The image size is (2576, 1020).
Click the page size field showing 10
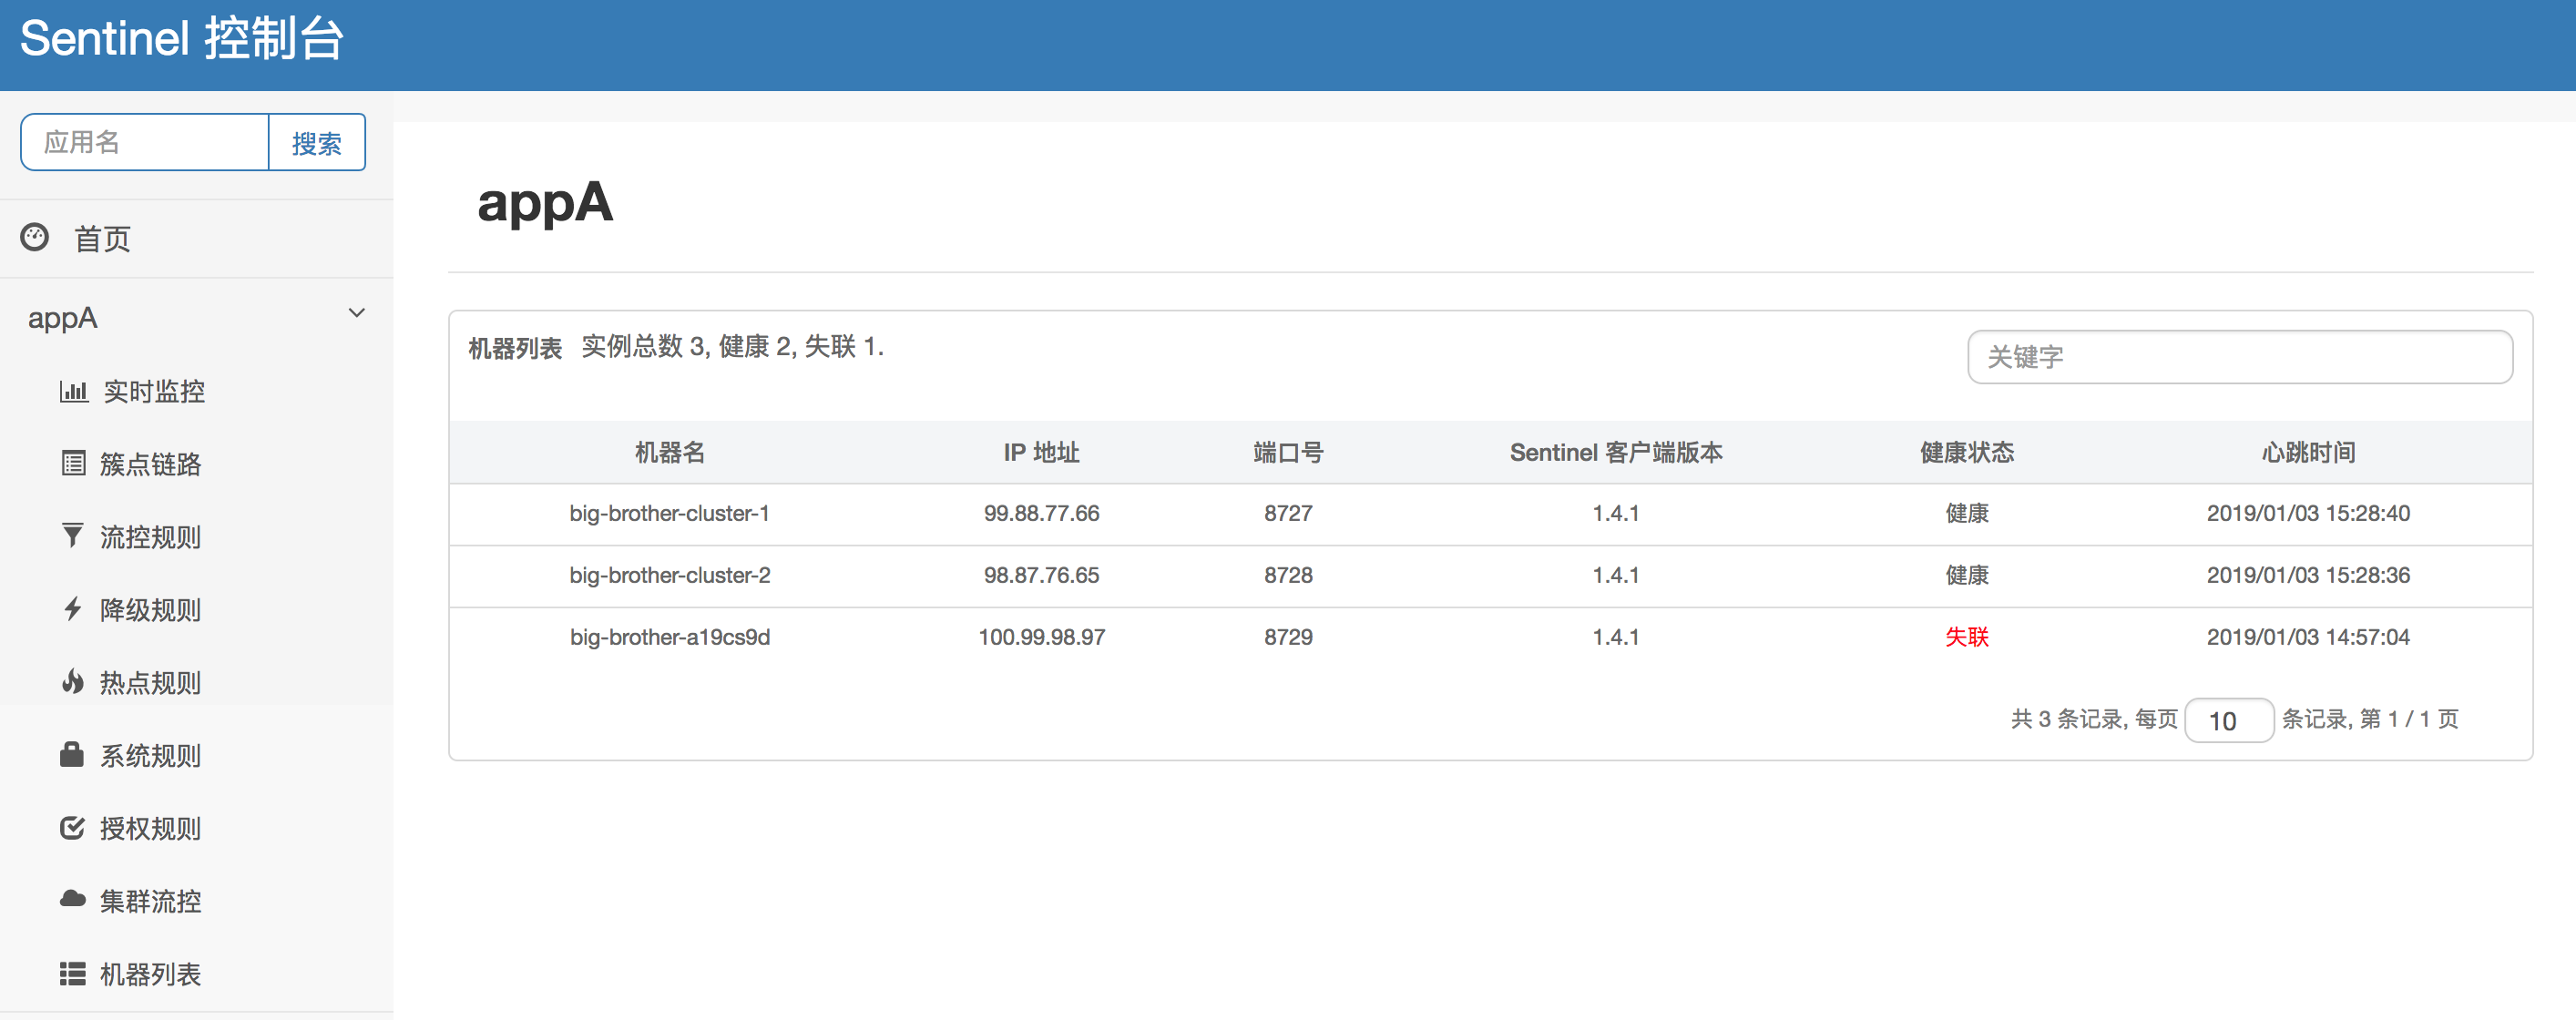point(2229,720)
